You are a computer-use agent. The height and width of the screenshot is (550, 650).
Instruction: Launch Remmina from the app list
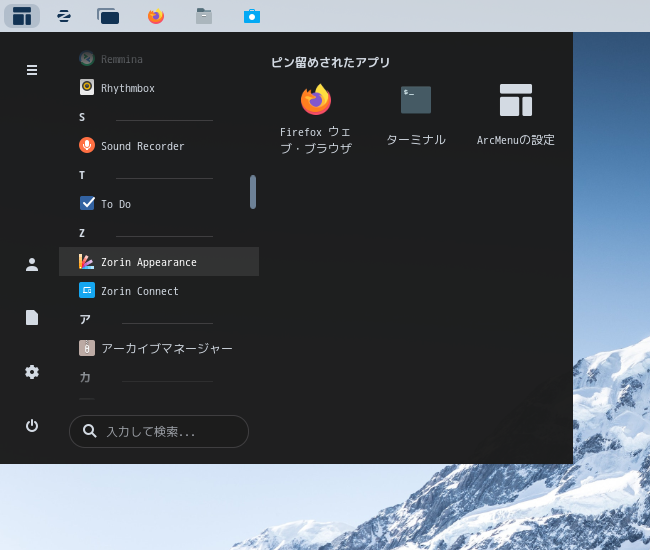pos(159,59)
